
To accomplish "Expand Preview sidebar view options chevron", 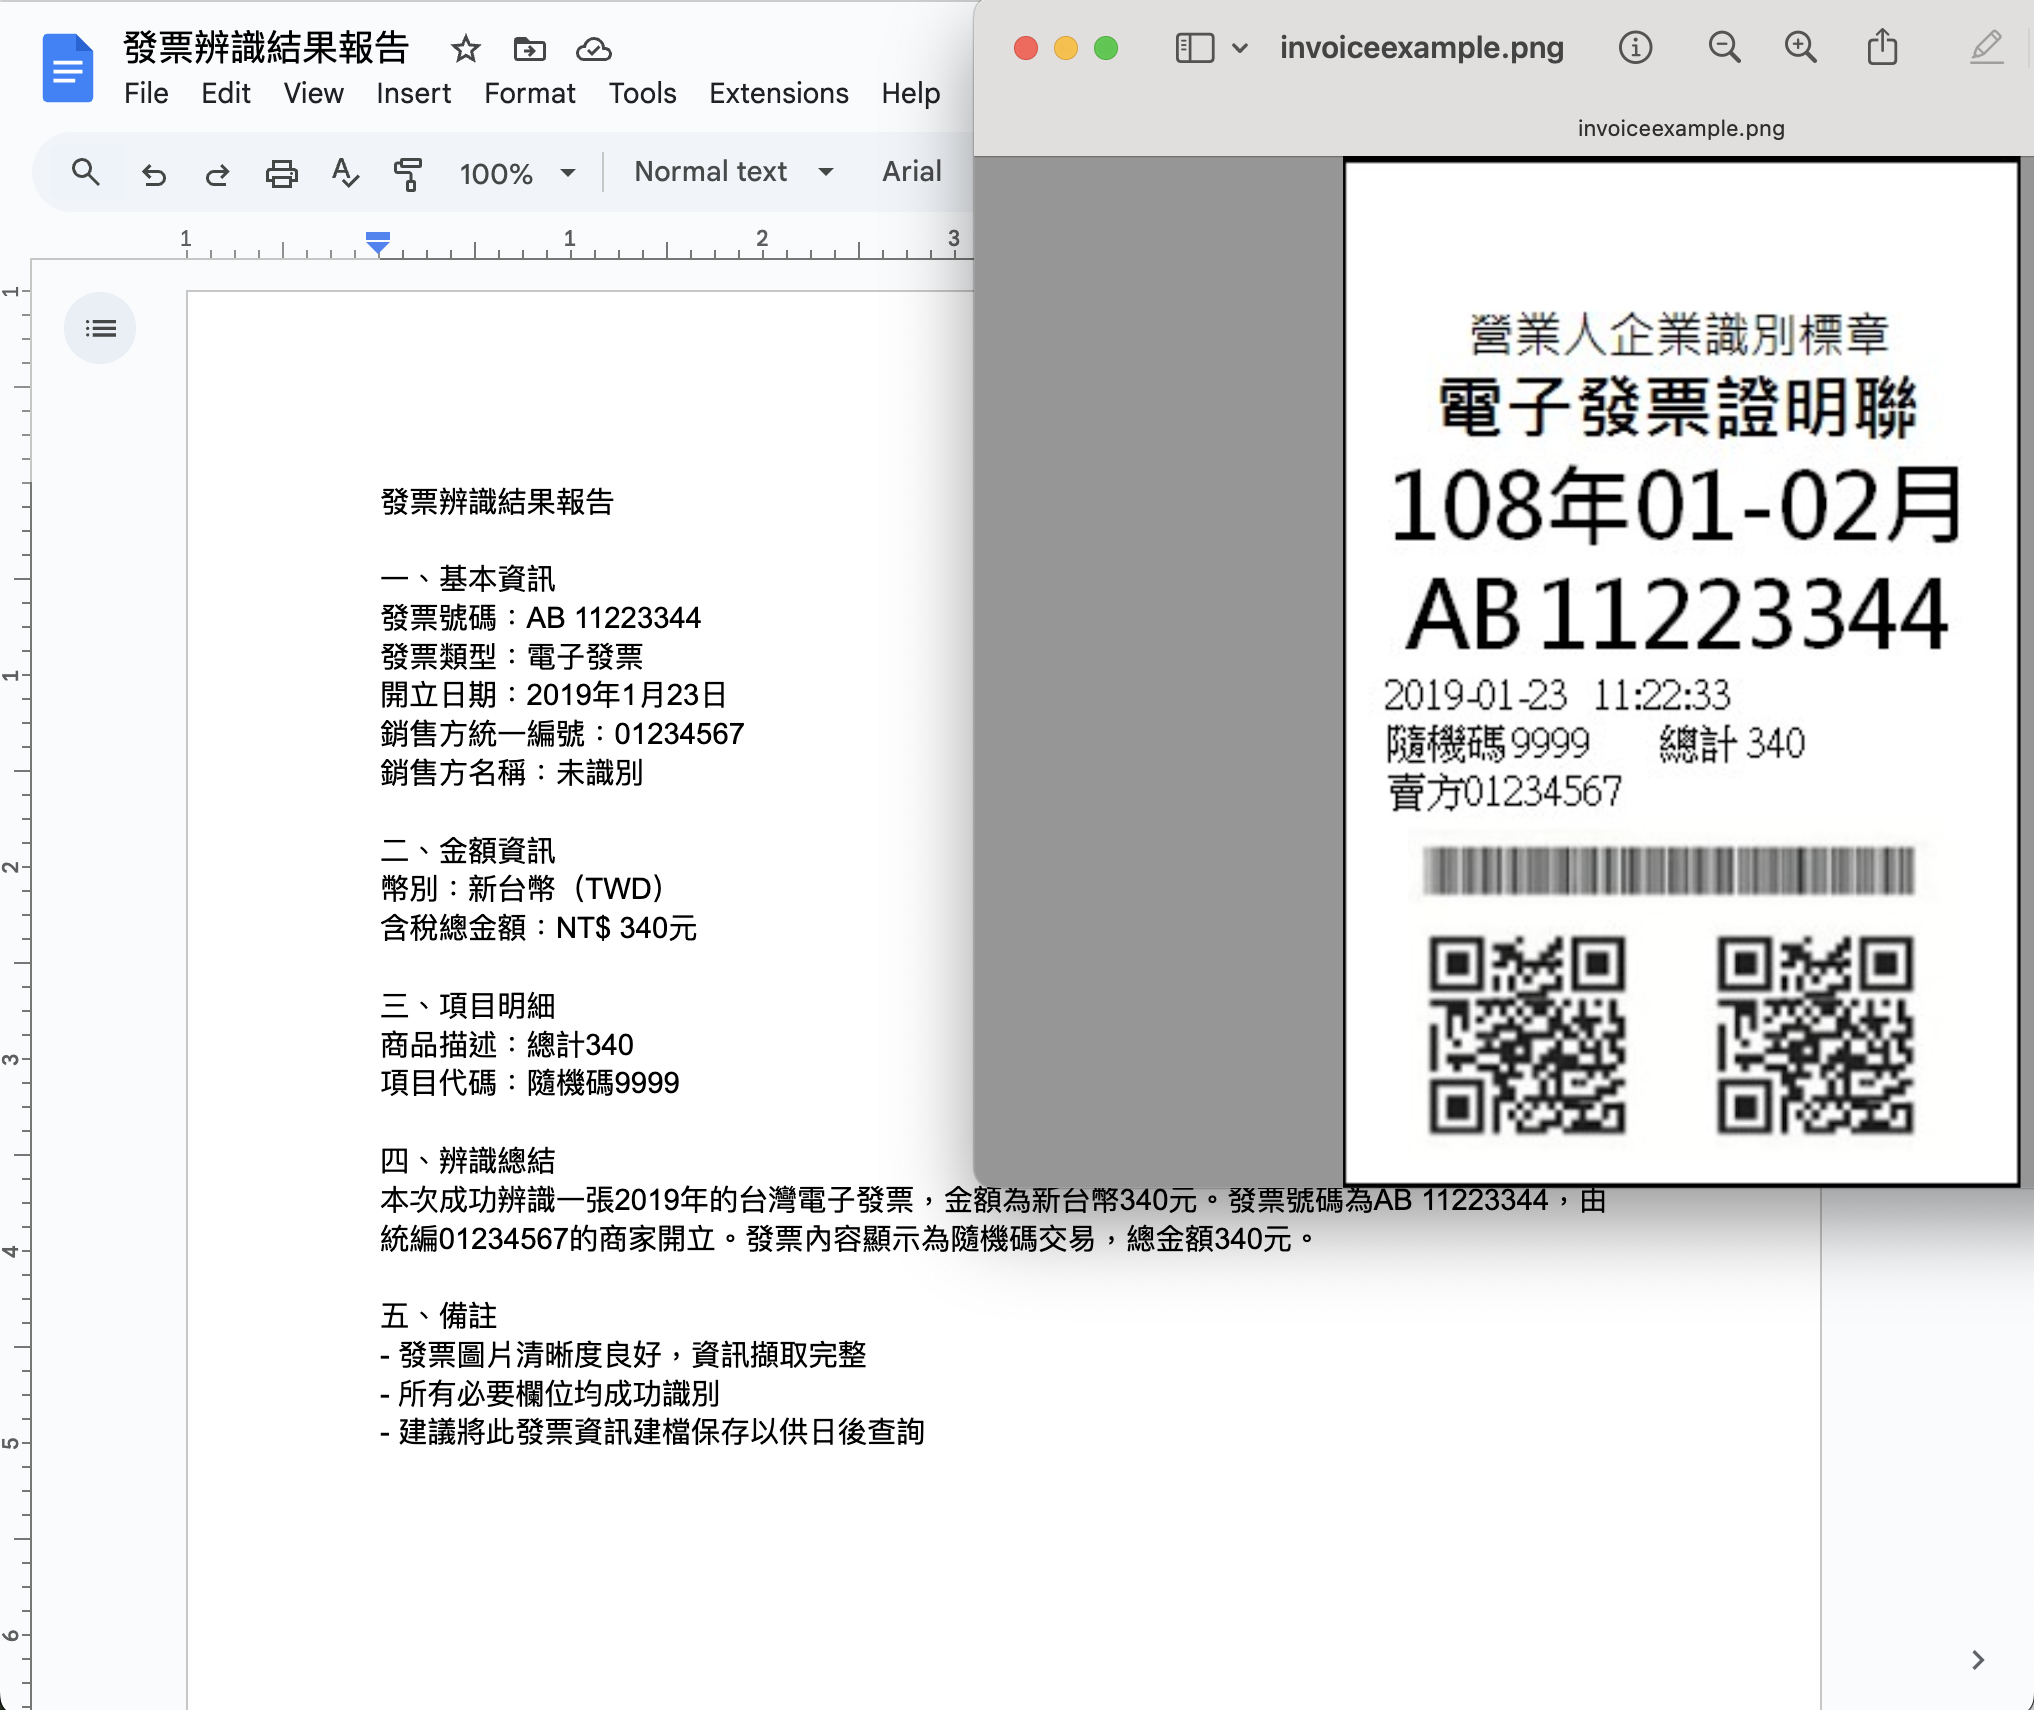I will click(x=1240, y=48).
